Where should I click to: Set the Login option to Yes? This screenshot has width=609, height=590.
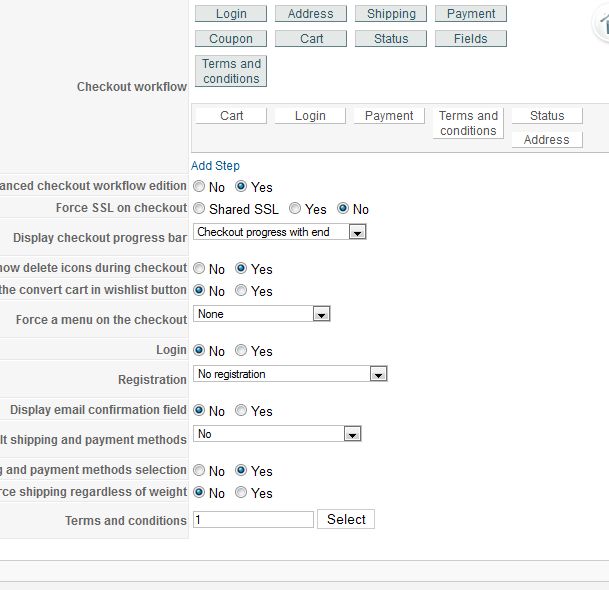tap(241, 351)
